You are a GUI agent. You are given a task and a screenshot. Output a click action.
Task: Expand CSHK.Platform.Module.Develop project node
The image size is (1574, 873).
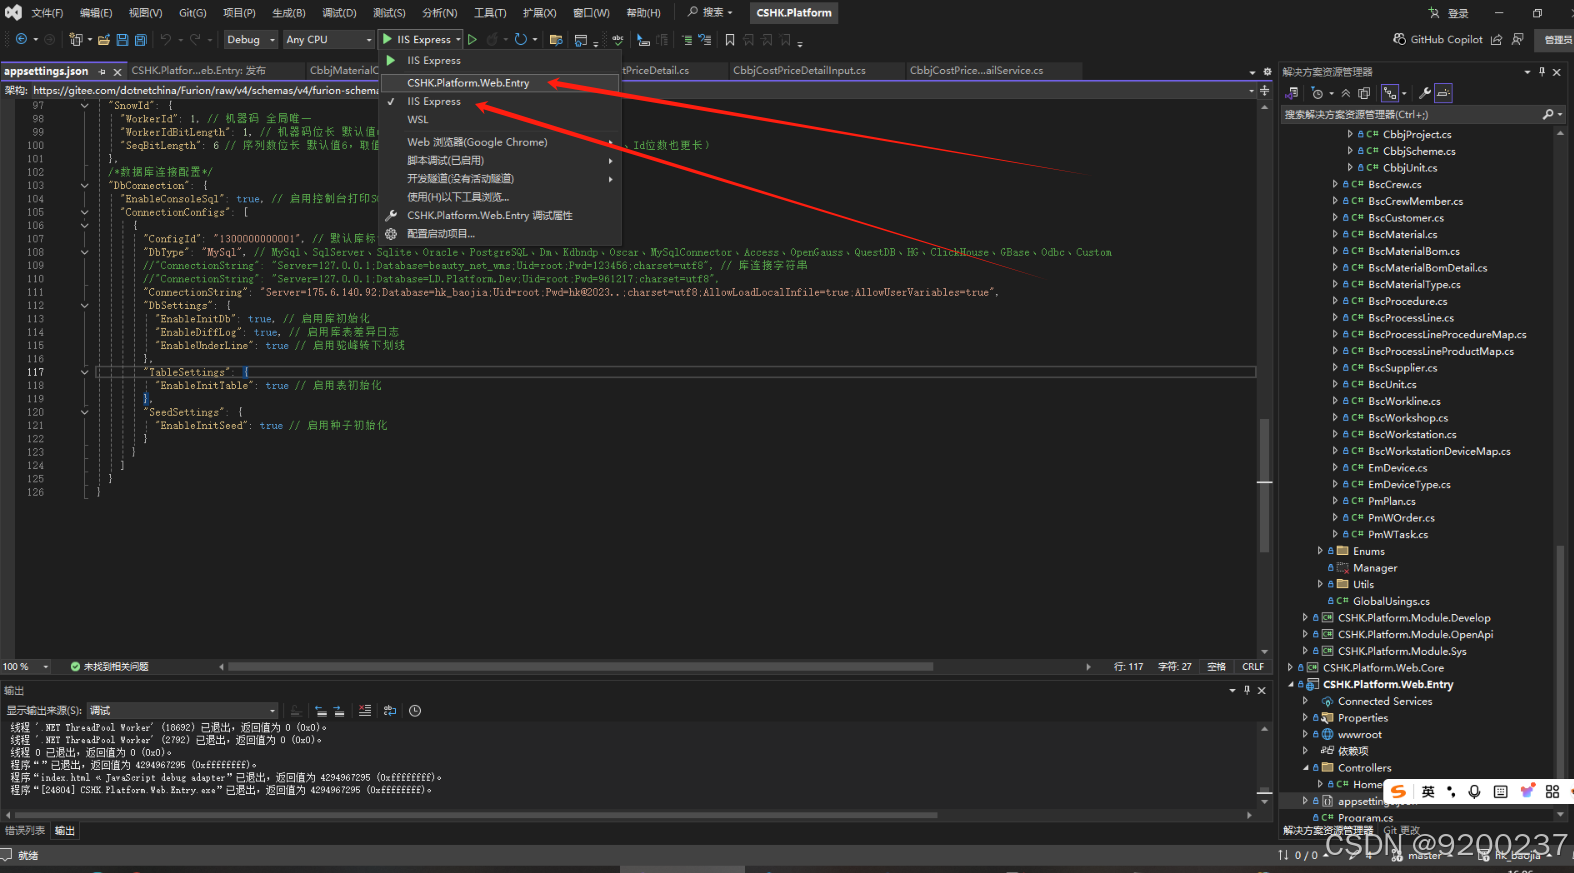tap(1305, 618)
